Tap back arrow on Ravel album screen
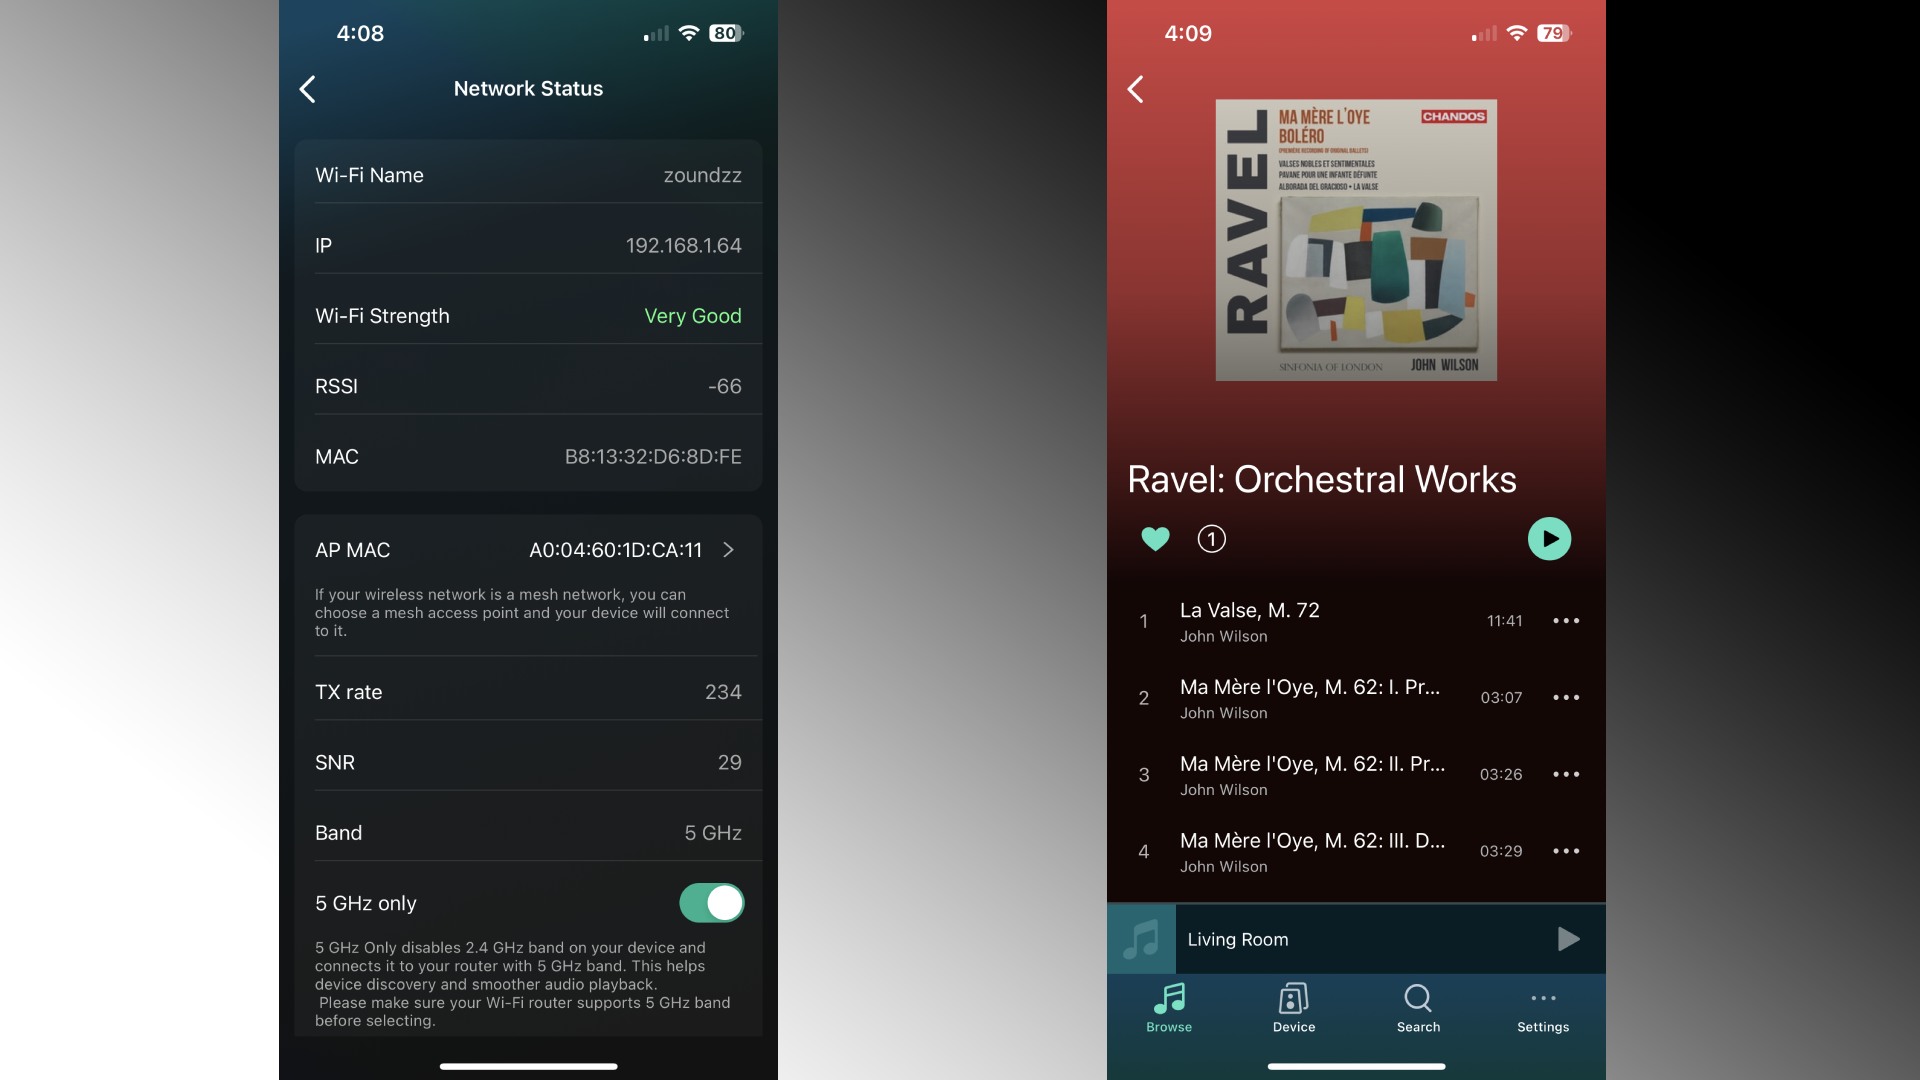1920x1080 pixels. pos(1135,87)
